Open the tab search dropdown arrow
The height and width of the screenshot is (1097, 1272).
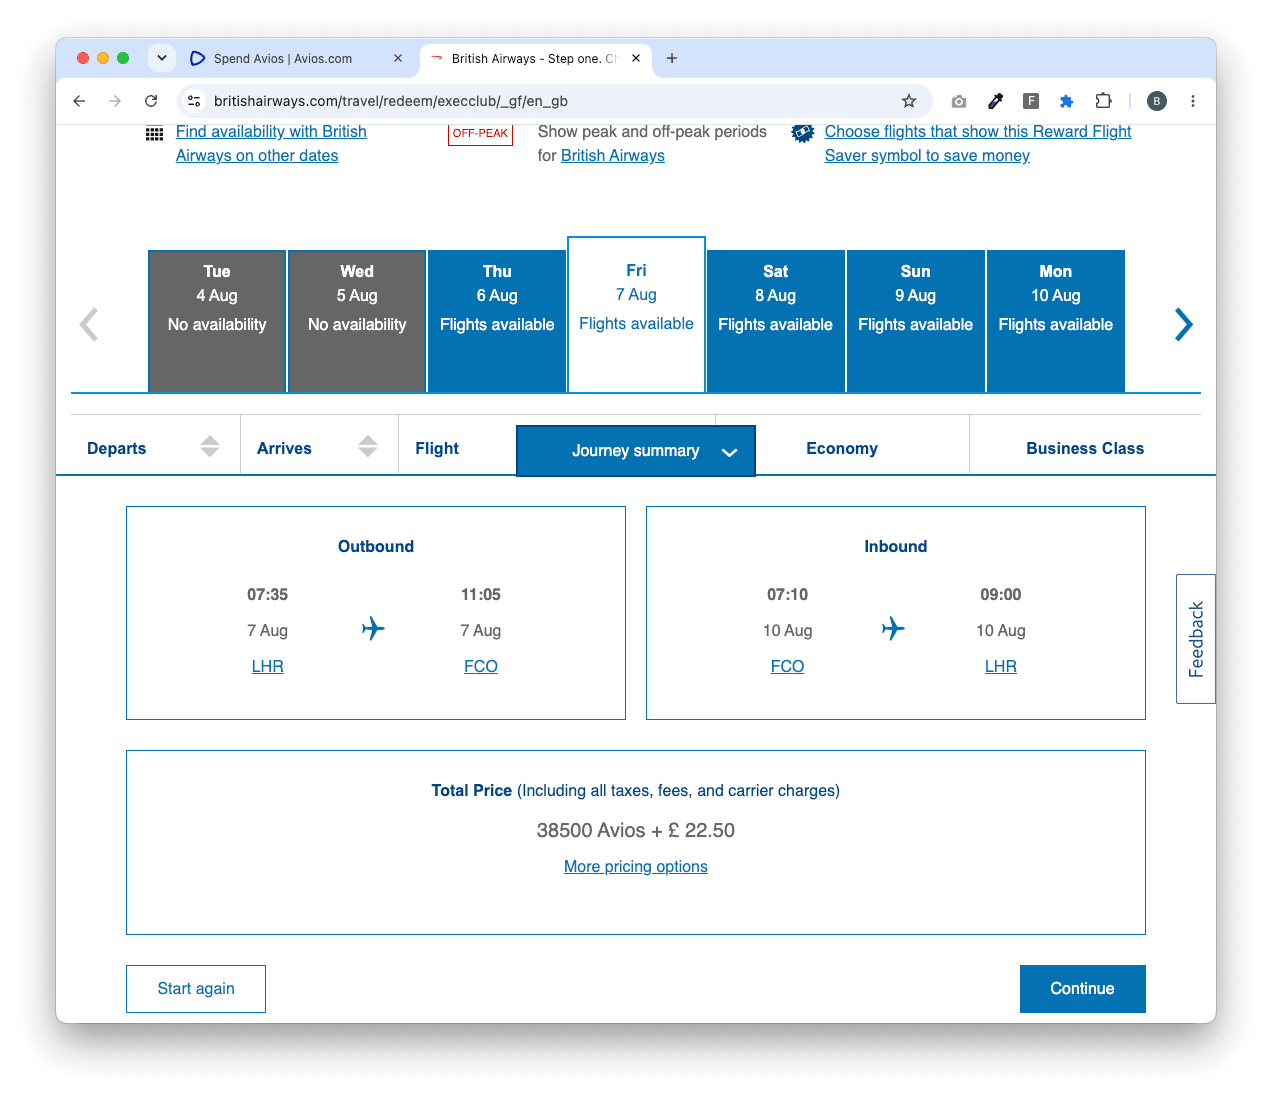tap(162, 58)
